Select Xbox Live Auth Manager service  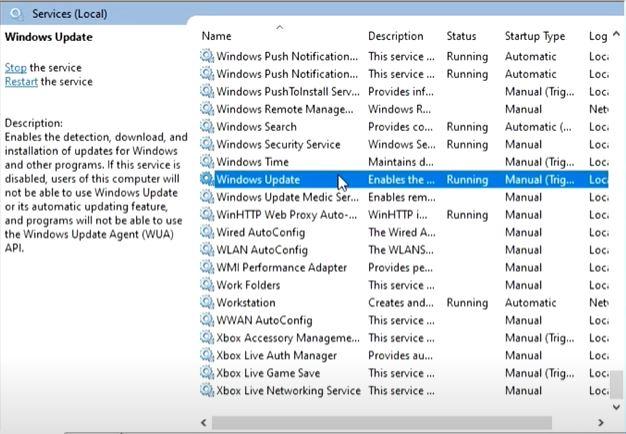404,355
